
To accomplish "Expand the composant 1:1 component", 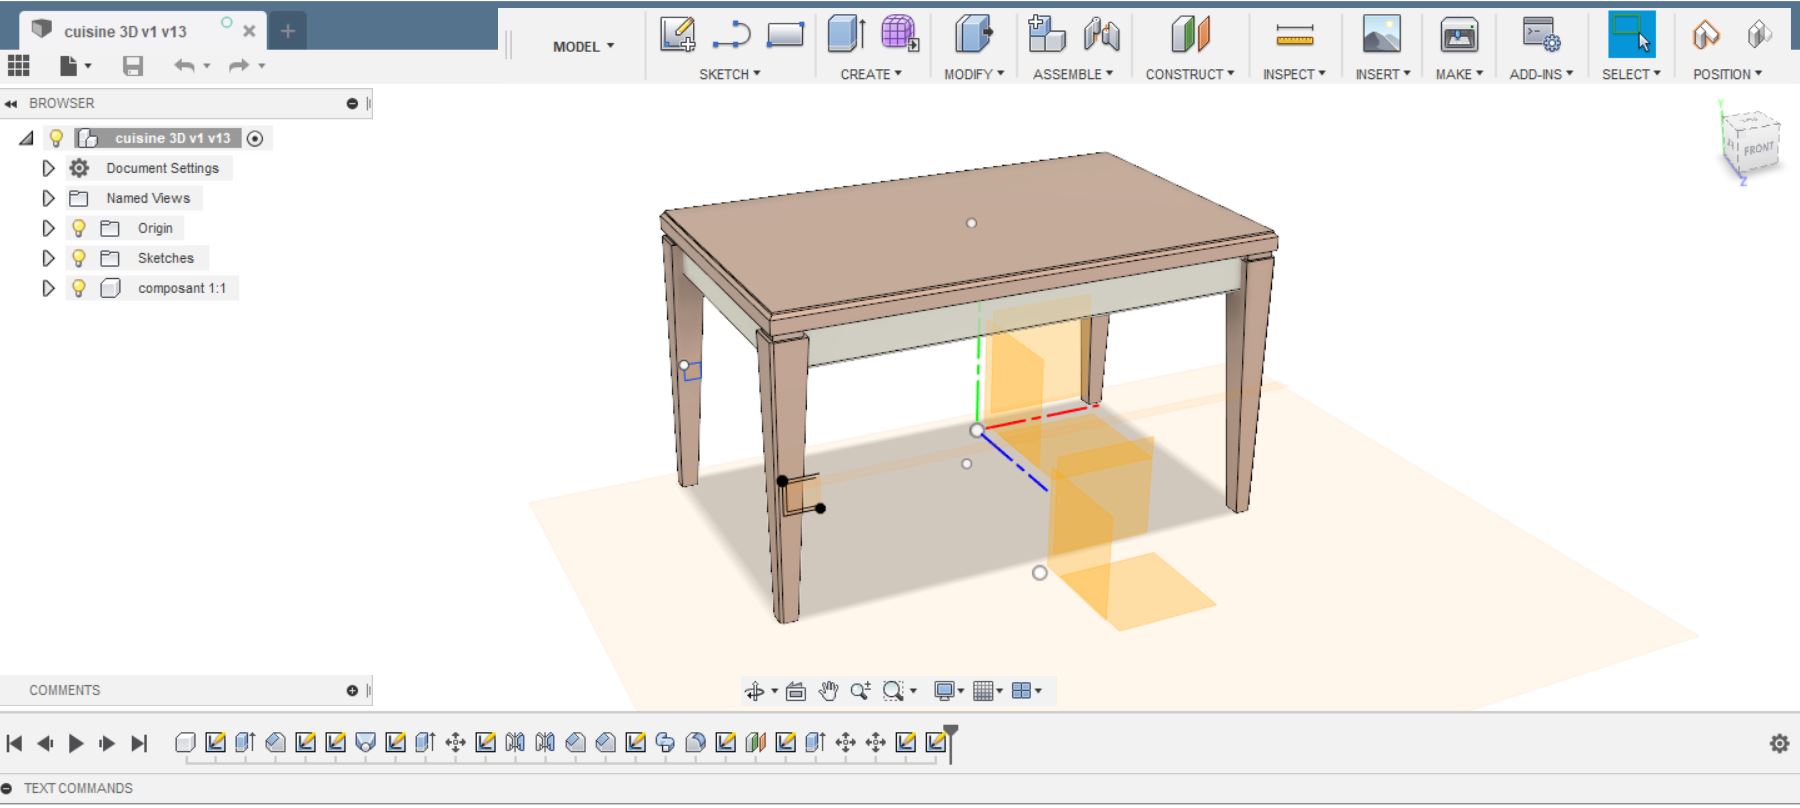I will click(48, 288).
